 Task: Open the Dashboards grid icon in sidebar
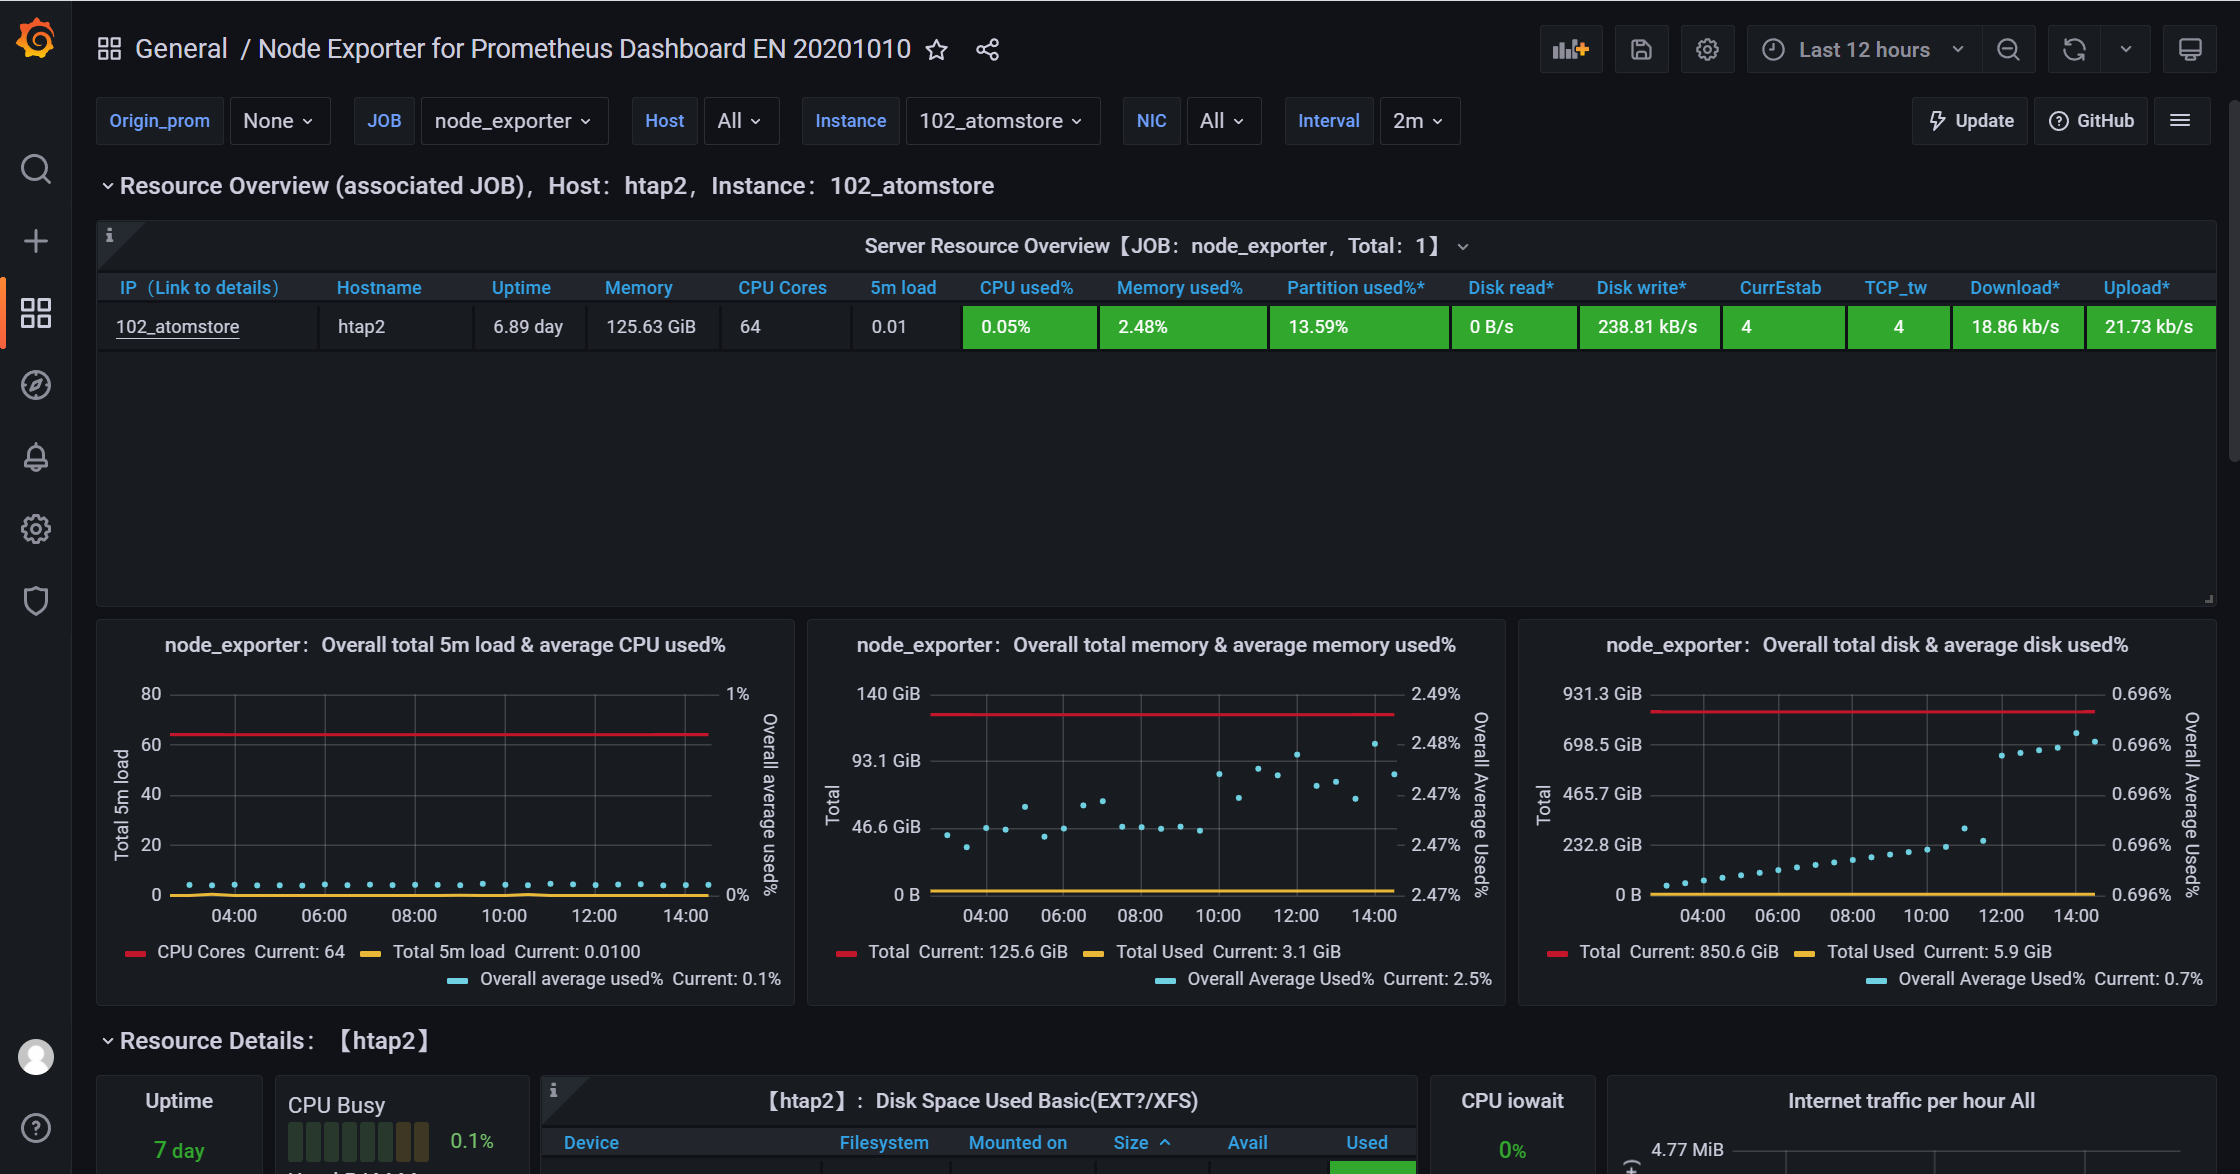[36, 313]
